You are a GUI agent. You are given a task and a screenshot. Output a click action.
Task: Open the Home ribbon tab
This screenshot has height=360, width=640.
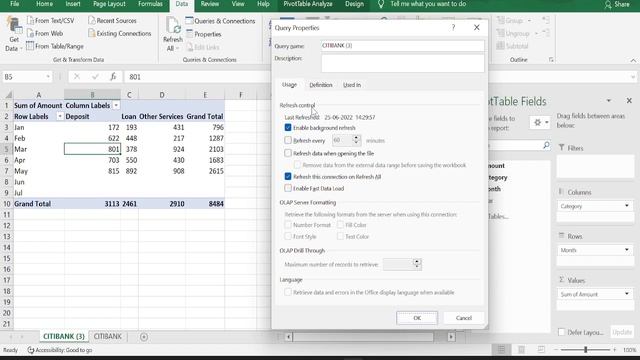[x=44, y=4]
